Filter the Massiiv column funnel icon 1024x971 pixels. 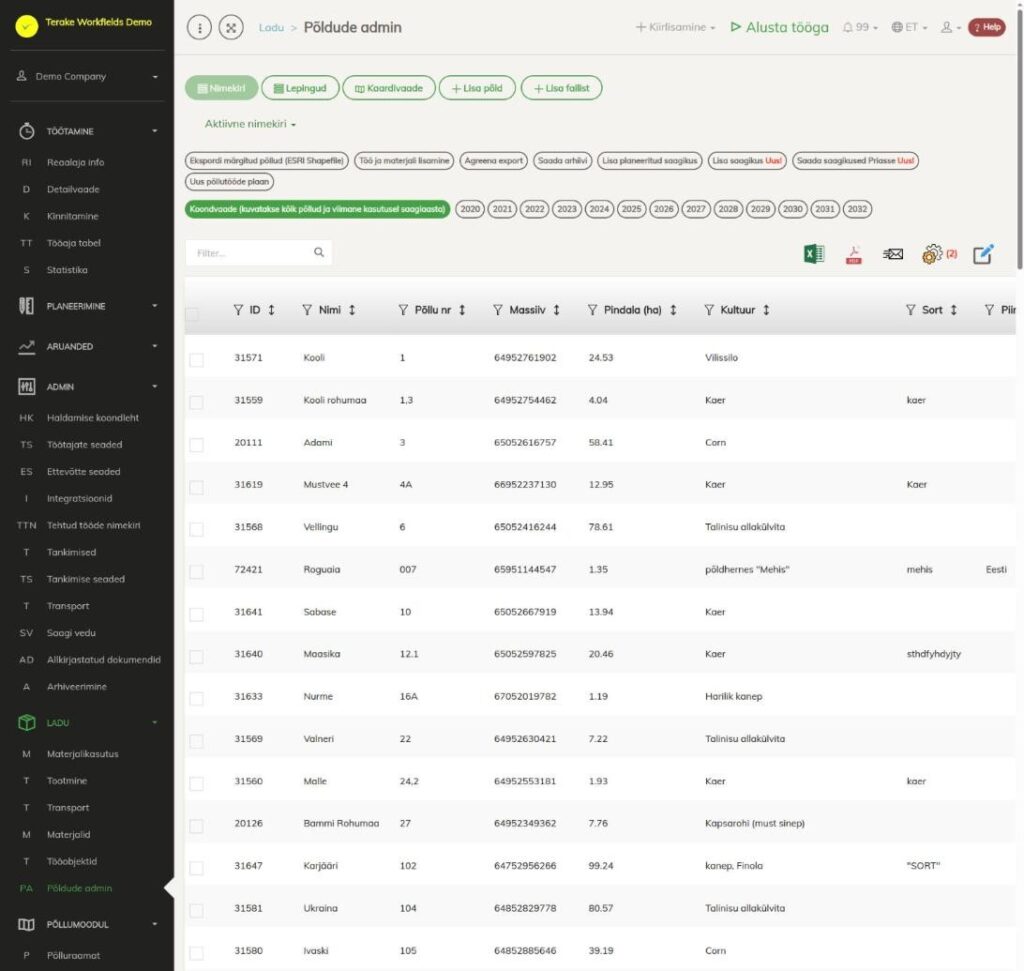[x=498, y=310]
